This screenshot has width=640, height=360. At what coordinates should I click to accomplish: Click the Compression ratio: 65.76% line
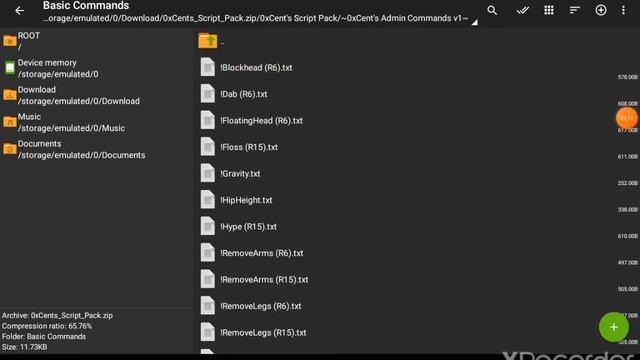pos(47,326)
